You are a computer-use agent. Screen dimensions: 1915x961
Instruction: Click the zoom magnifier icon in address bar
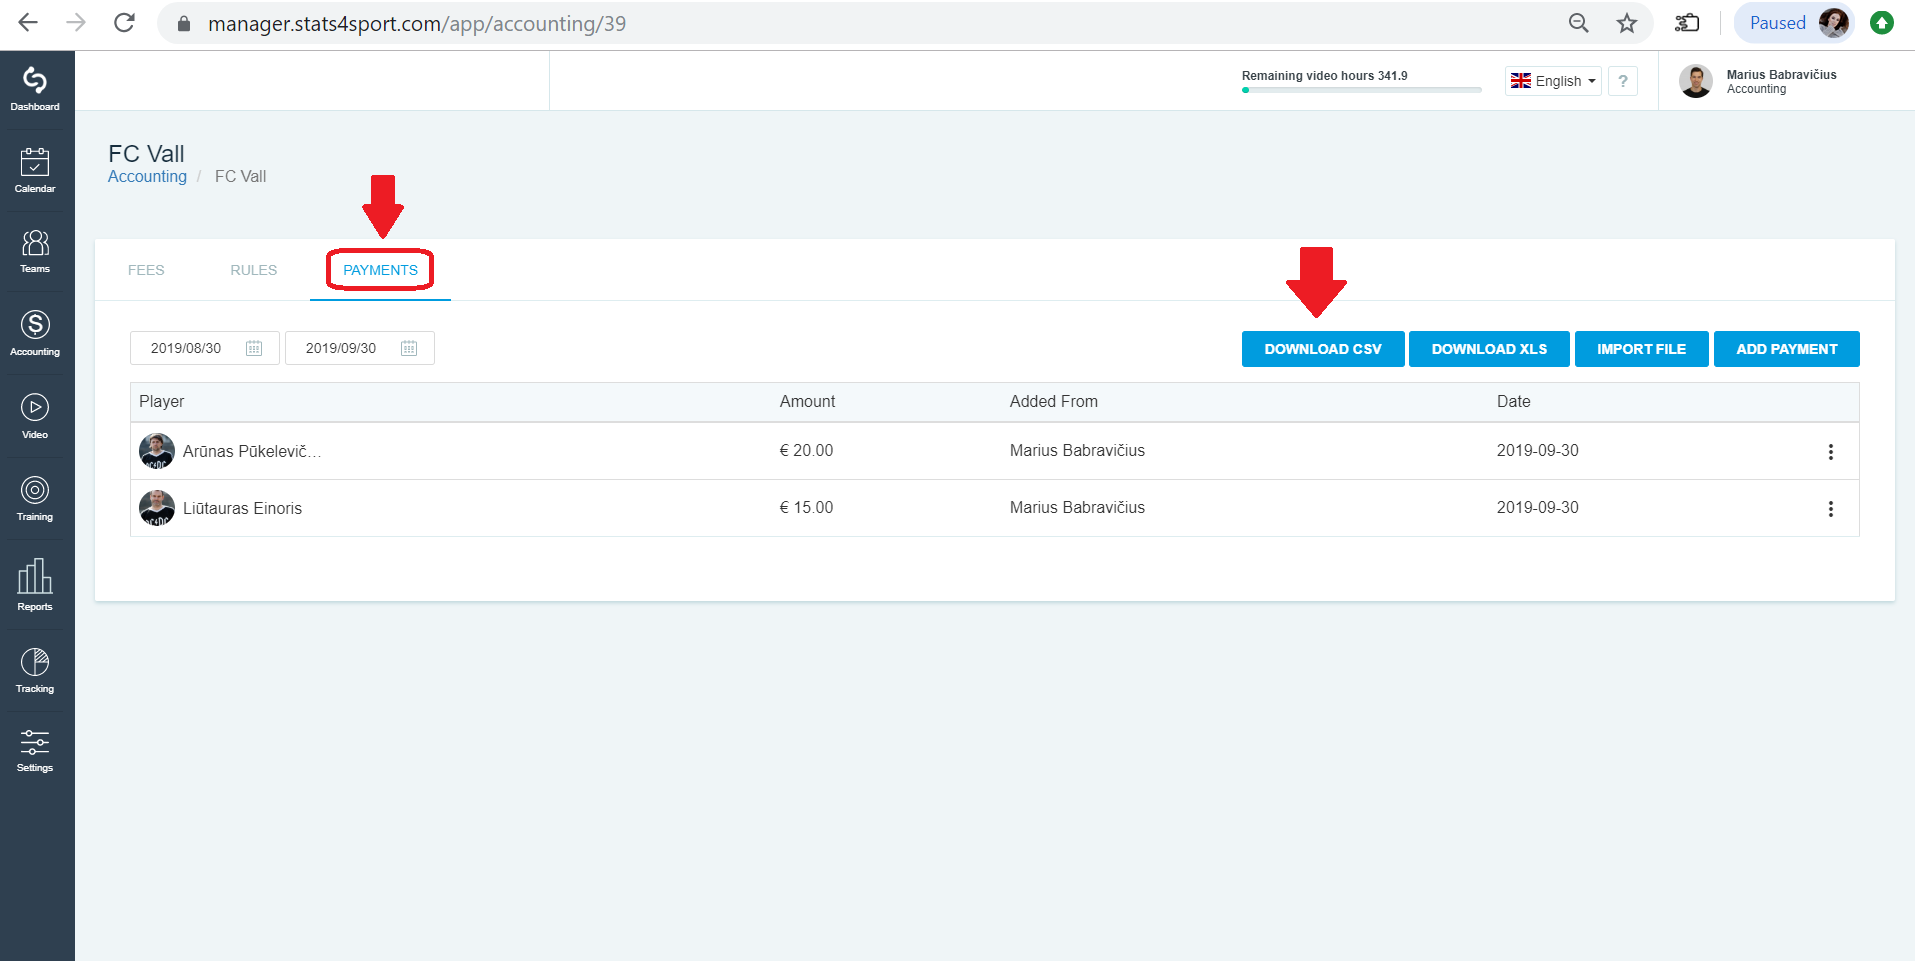[x=1579, y=23]
